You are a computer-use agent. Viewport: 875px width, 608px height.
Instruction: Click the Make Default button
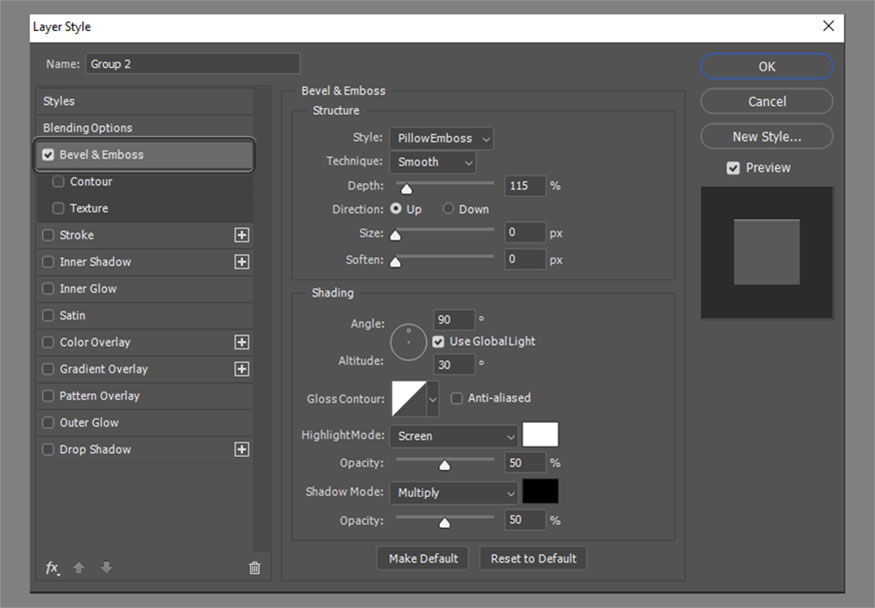click(x=423, y=558)
